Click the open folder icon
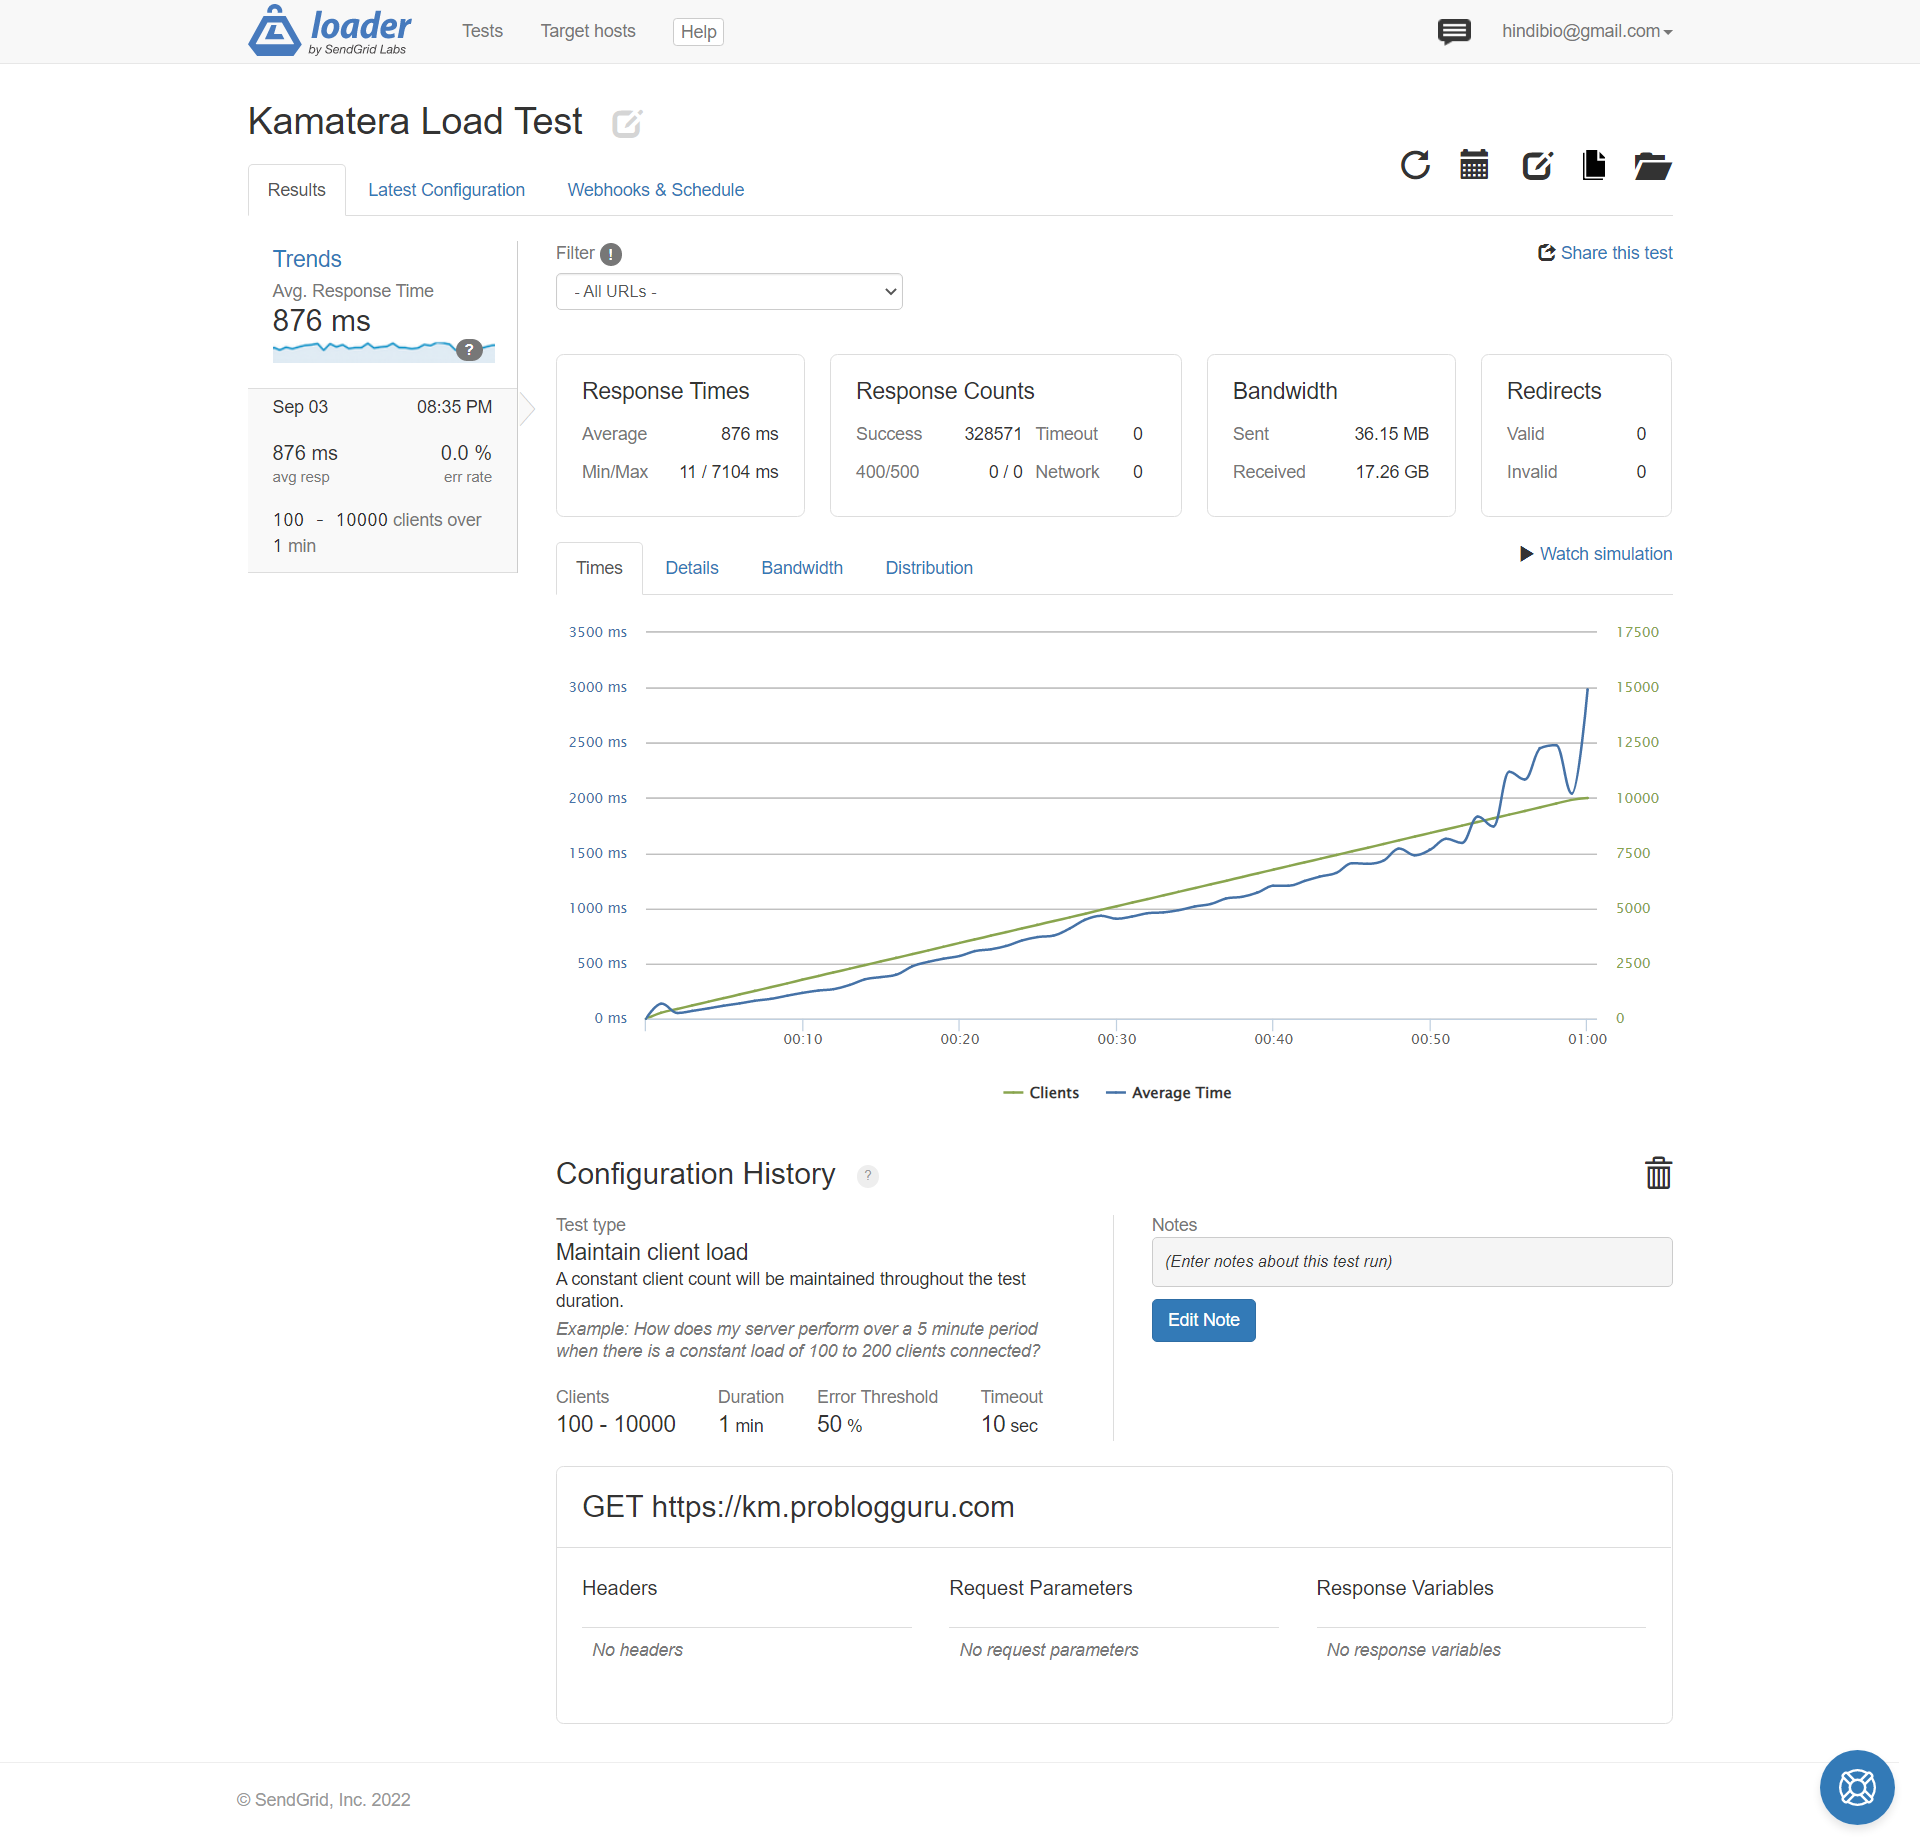 (1652, 166)
